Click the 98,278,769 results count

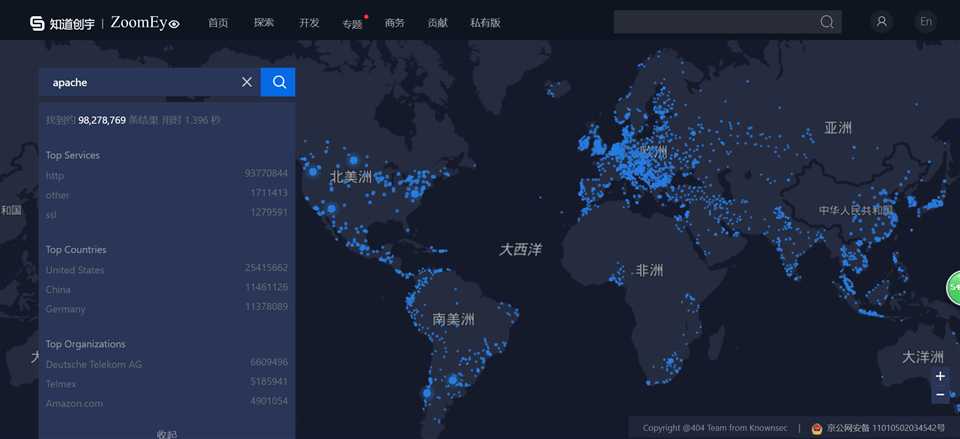(x=102, y=120)
